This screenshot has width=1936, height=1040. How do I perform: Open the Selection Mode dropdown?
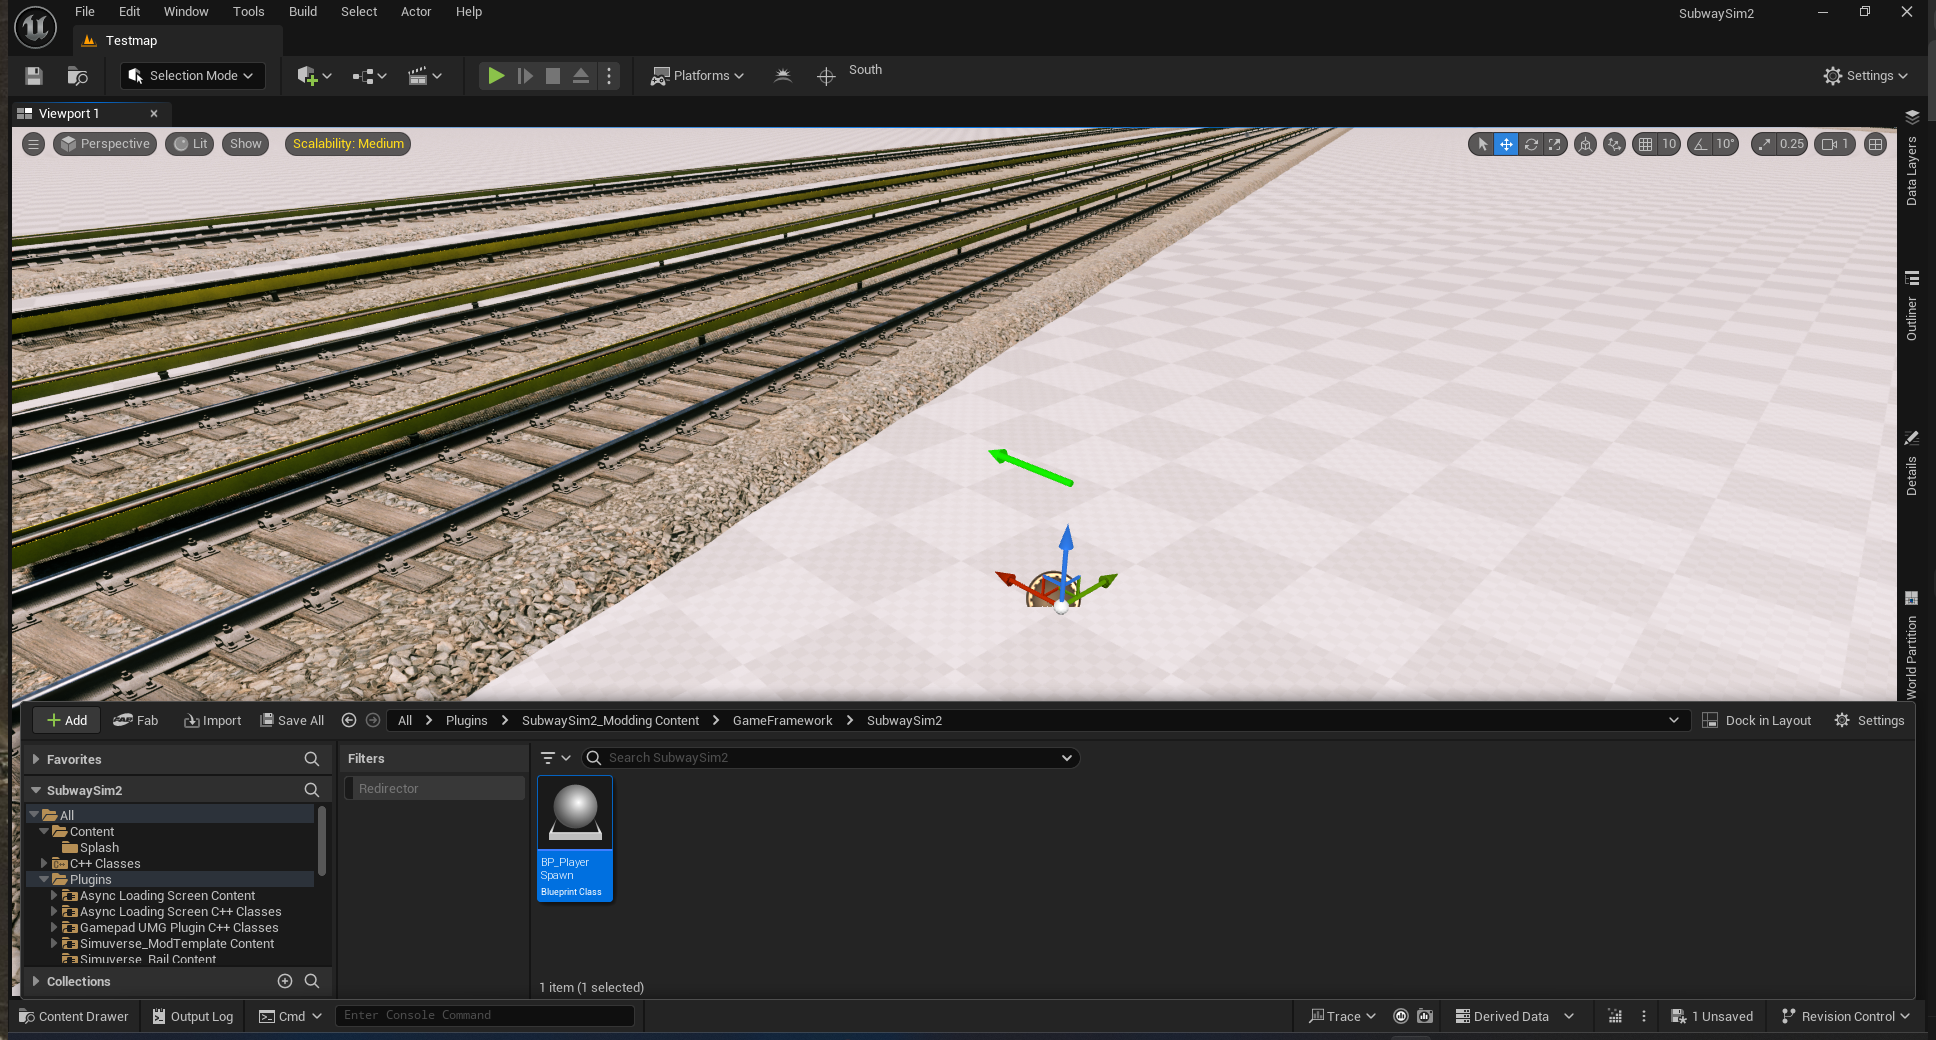(x=192, y=76)
